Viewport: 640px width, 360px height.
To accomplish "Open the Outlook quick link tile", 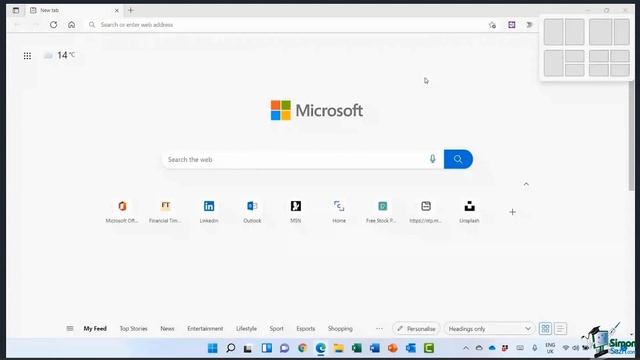I will pyautogui.click(x=252, y=211).
